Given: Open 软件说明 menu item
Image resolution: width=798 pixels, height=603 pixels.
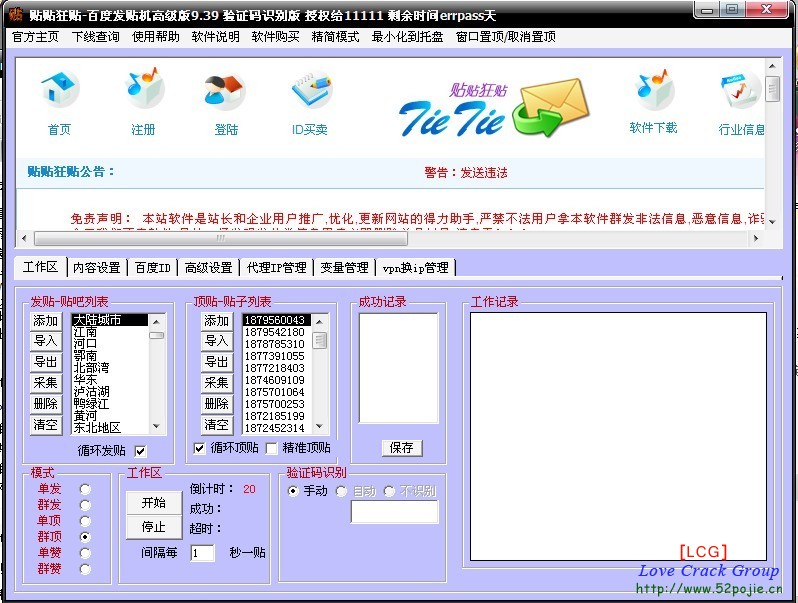Looking at the screenshot, I should (216, 37).
